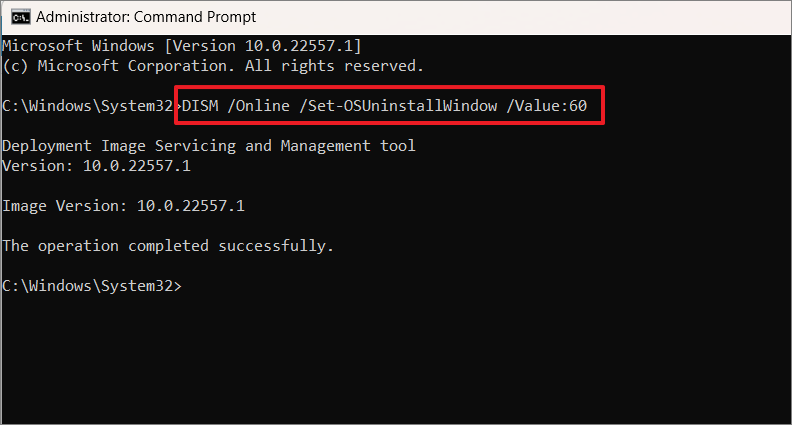This screenshot has width=792, height=425.
Task: Click the /Value:60 argument
Action: click(x=547, y=106)
